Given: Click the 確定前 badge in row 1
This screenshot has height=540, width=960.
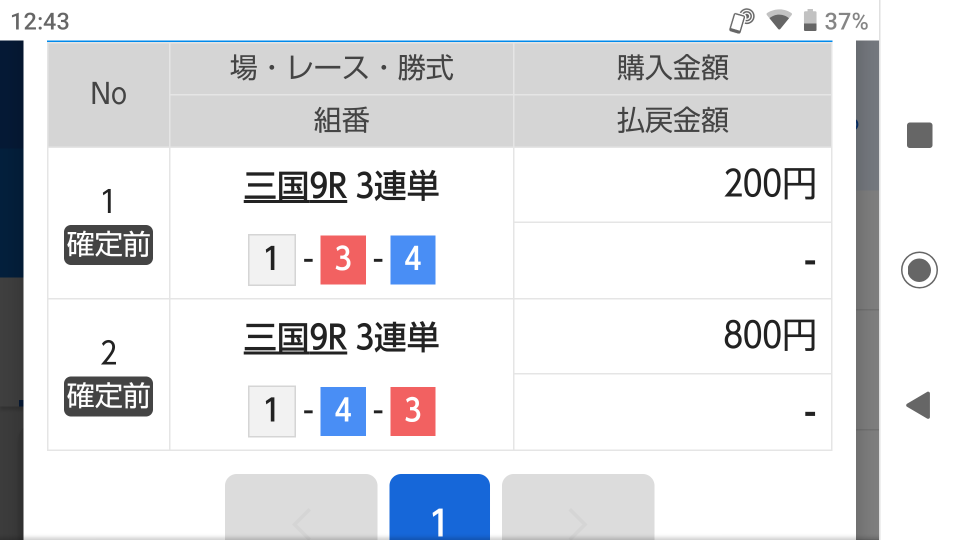Looking at the screenshot, I should pyautogui.click(x=108, y=245).
